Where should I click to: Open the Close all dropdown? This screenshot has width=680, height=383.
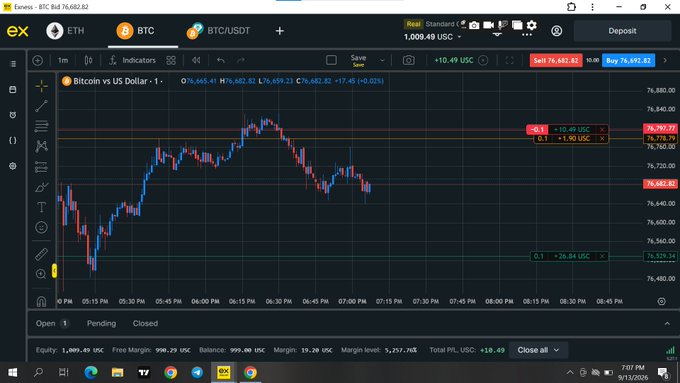538,350
